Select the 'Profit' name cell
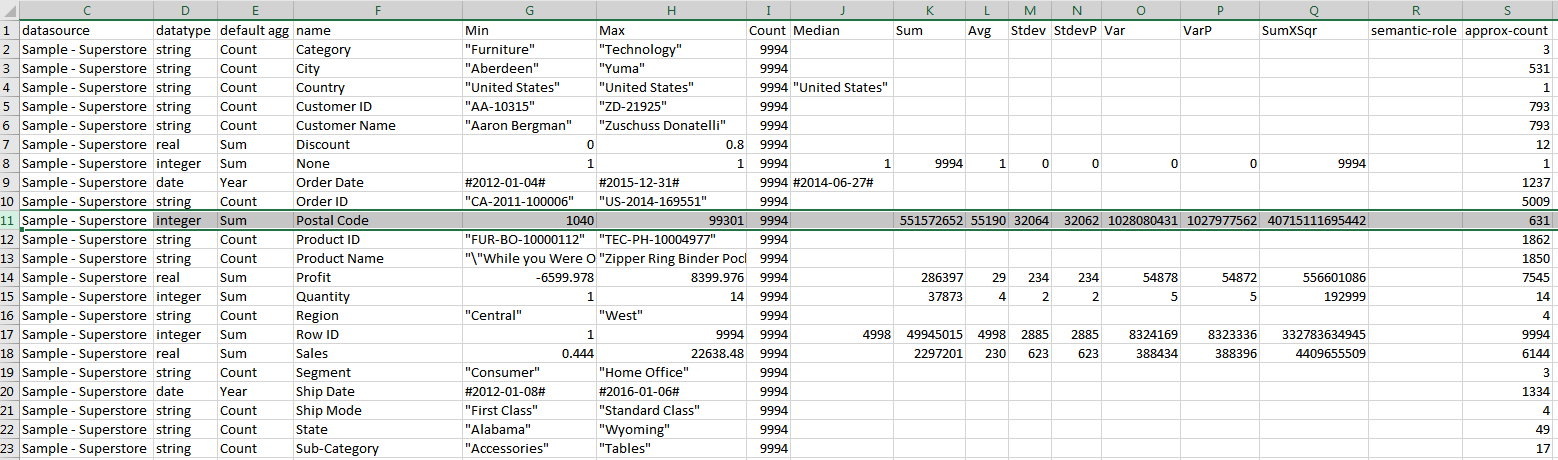 [x=377, y=277]
